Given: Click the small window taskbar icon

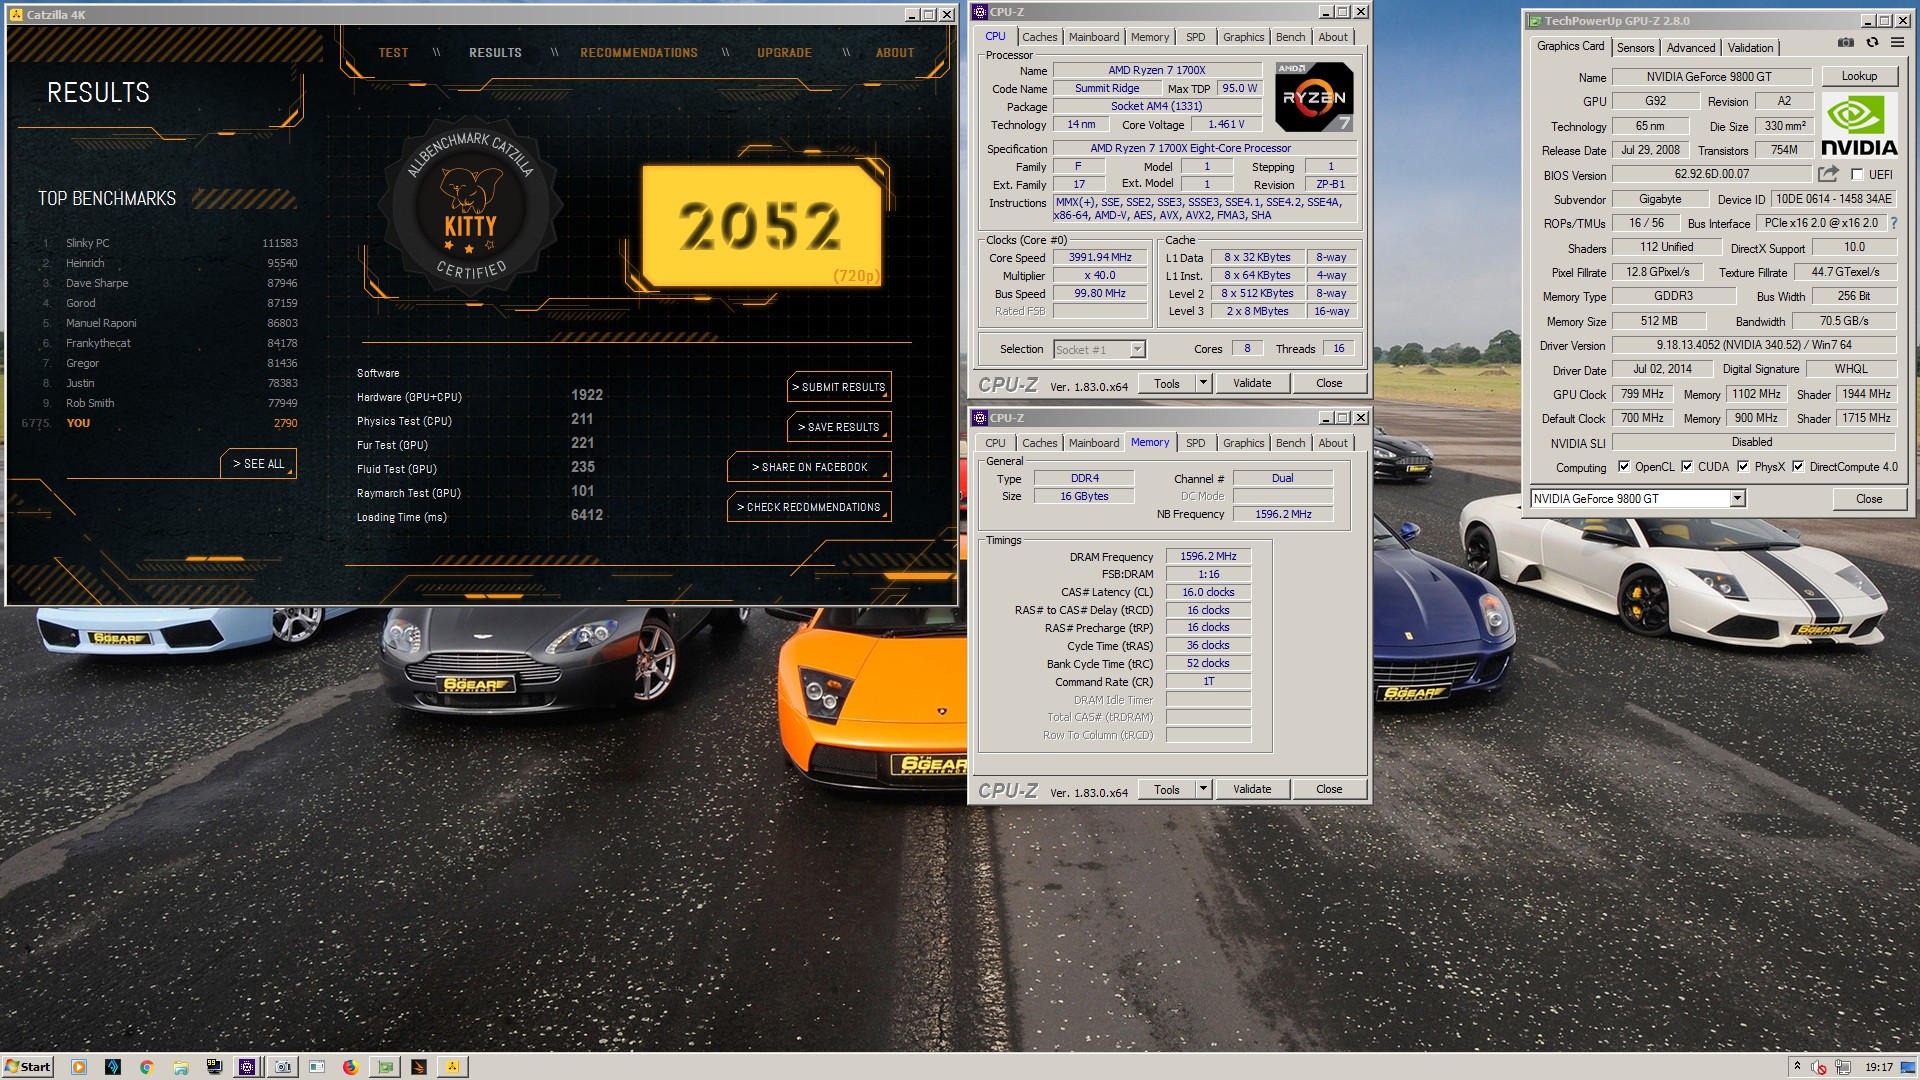Looking at the screenshot, I should 317,1067.
